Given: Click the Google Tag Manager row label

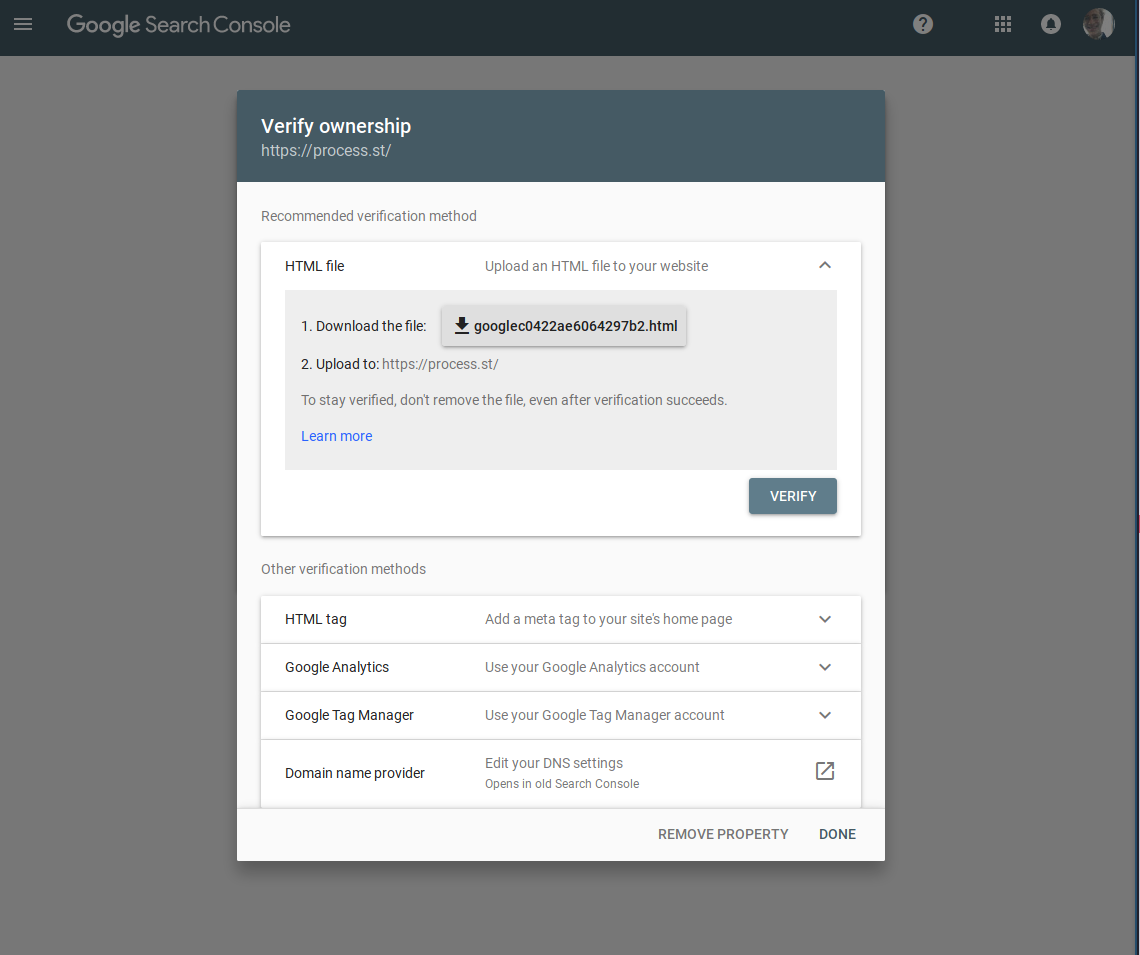Looking at the screenshot, I should 349,715.
